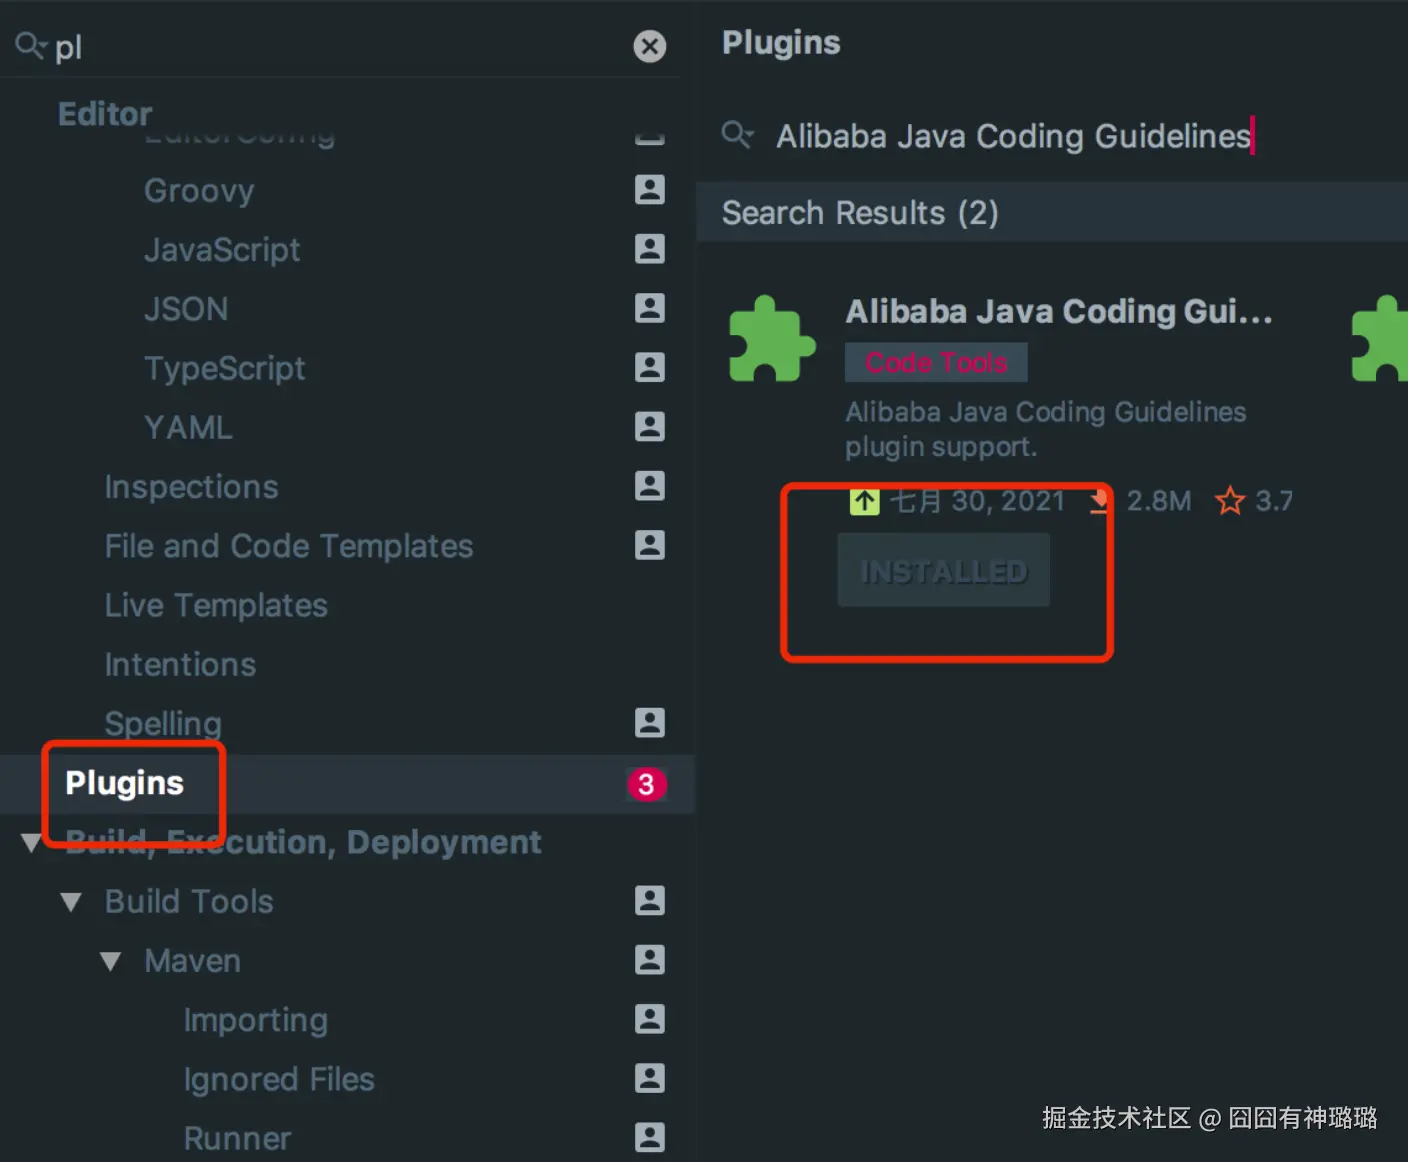Select the Editor section heading

pos(105,114)
